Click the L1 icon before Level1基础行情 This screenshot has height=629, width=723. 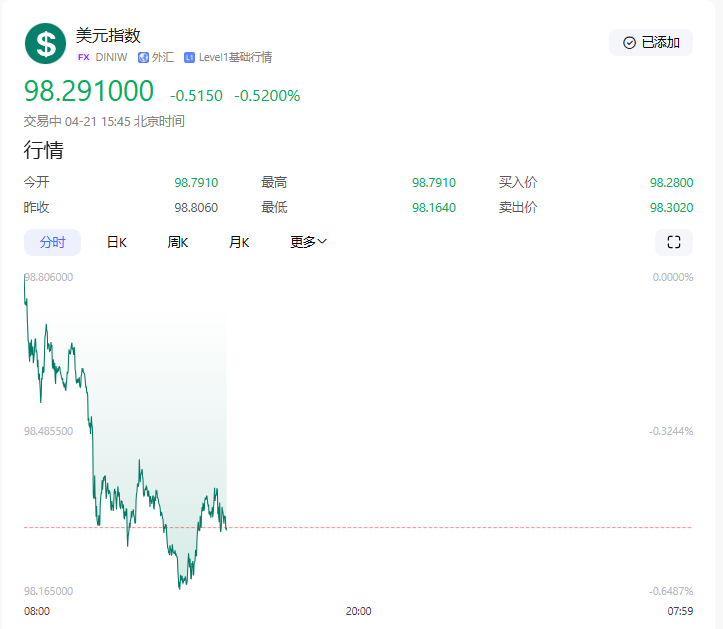(x=189, y=57)
